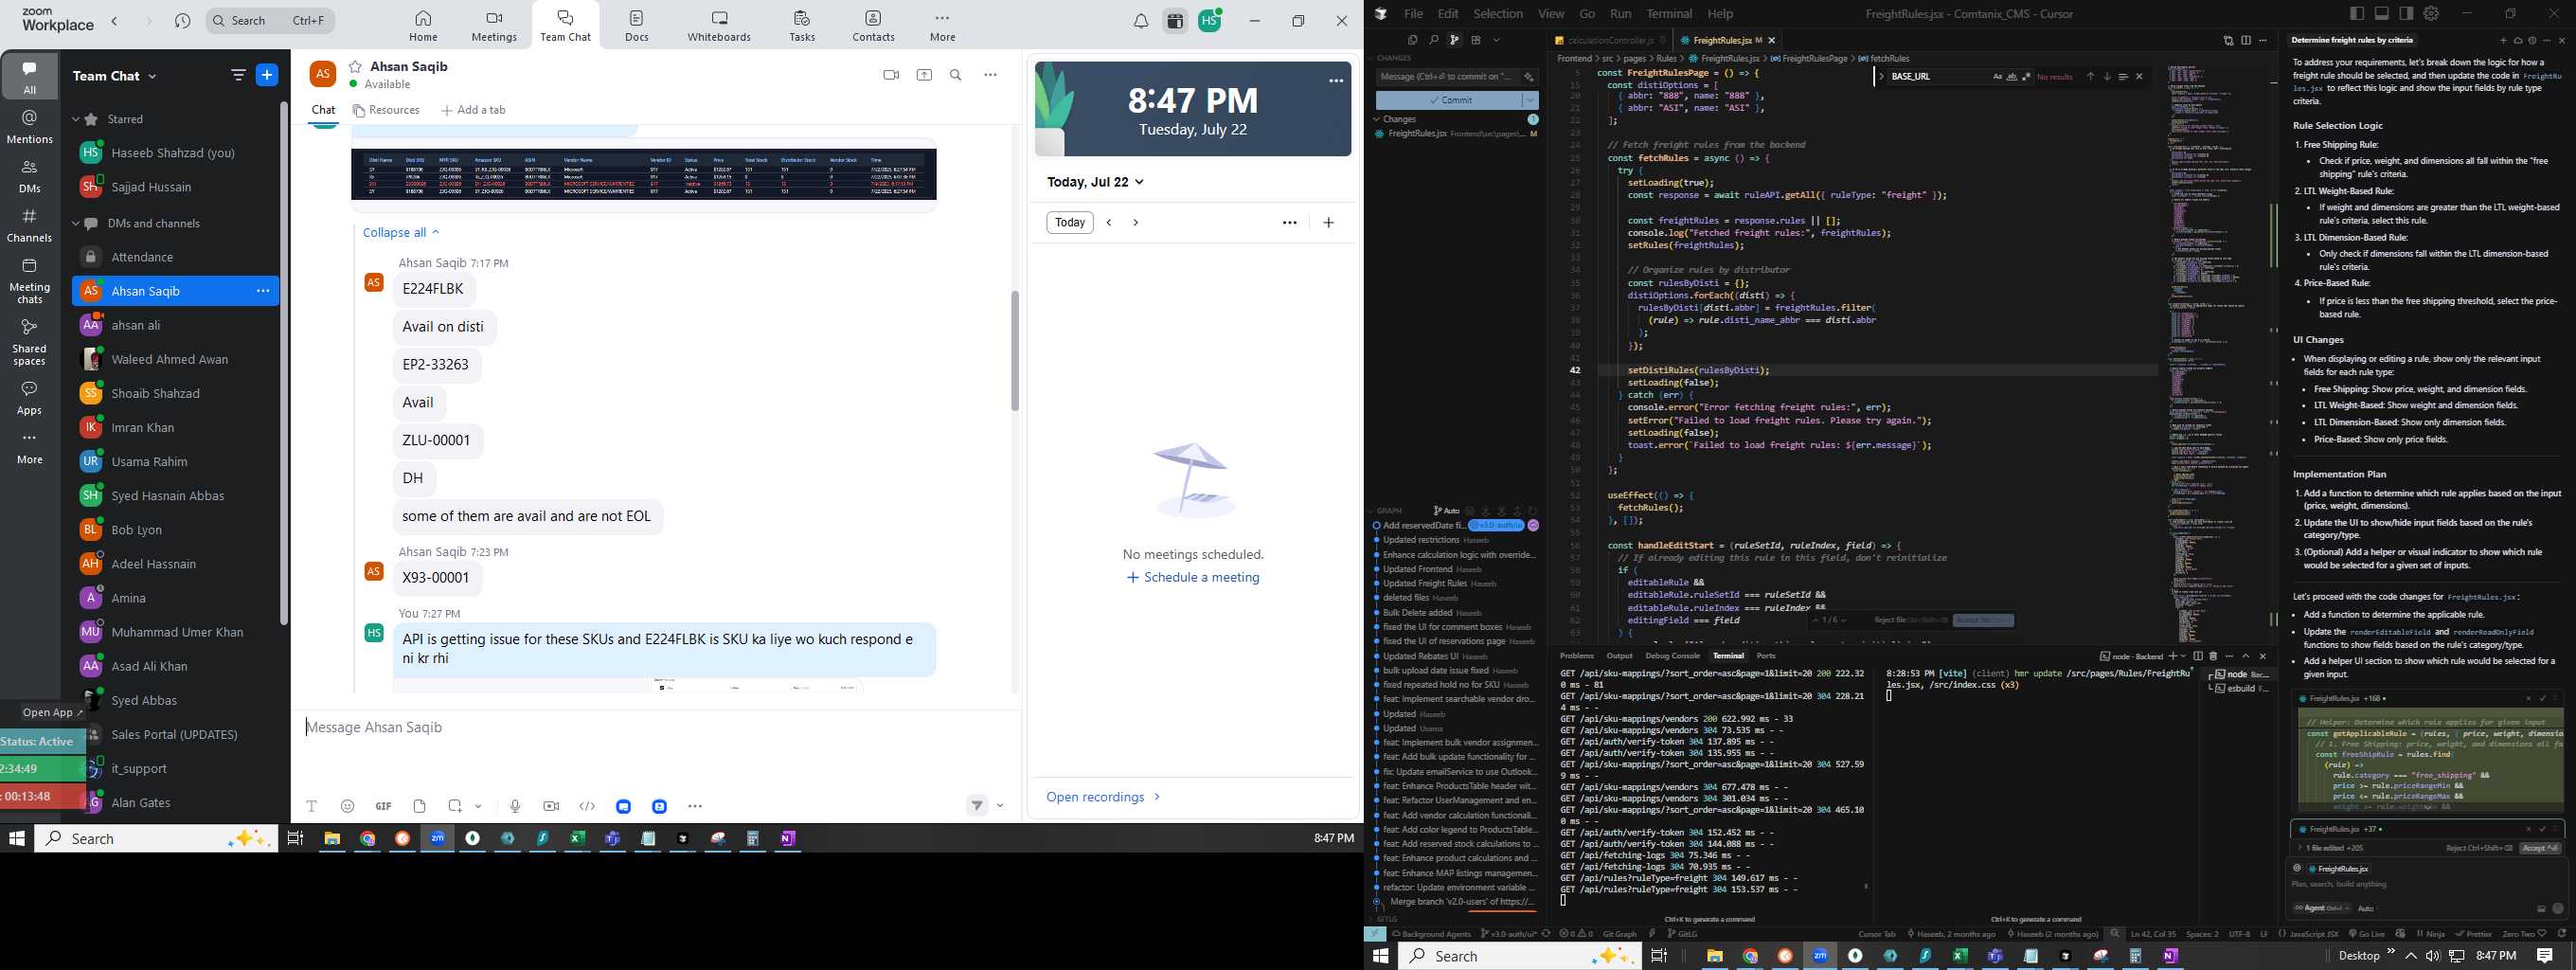
Task: Open the Whiteboards tab in Zoom
Action: (719, 26)
